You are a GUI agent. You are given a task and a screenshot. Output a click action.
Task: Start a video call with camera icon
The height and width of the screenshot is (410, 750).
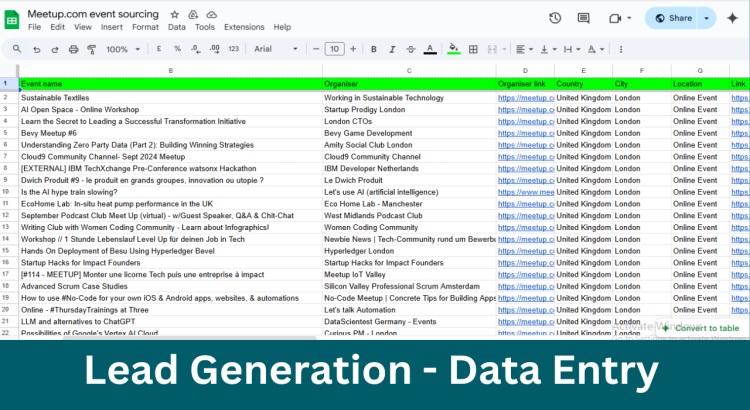tap(615, 18)
